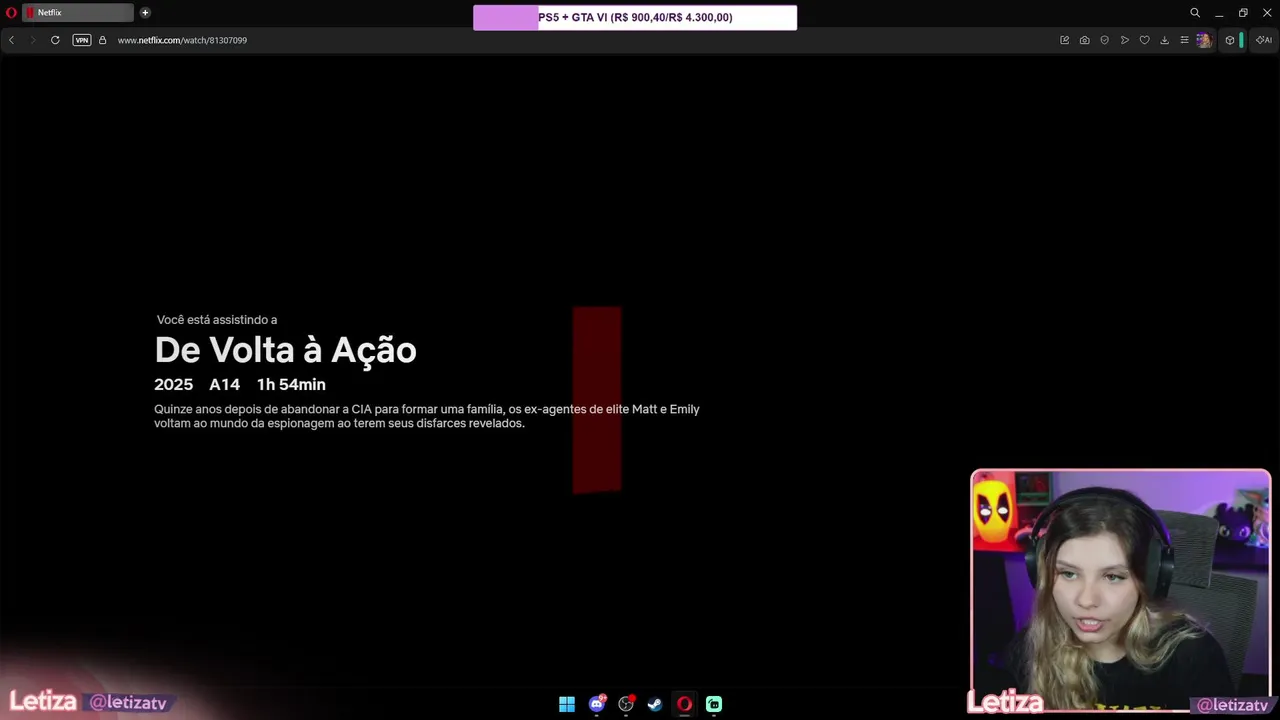This screenshot has height=720, width=1280.
Task: Open the Opera main menu logo
Action: click(x=11, y=13)
